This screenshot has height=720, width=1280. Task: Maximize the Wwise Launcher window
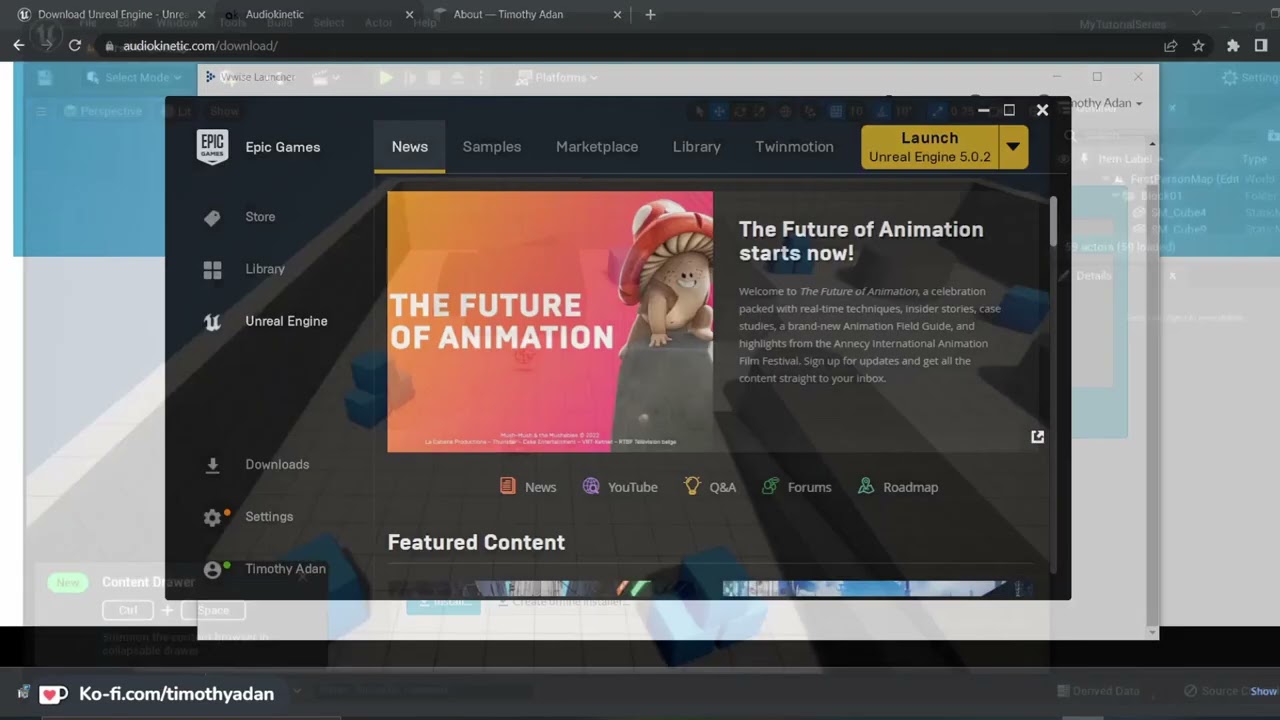[1097, 77]
